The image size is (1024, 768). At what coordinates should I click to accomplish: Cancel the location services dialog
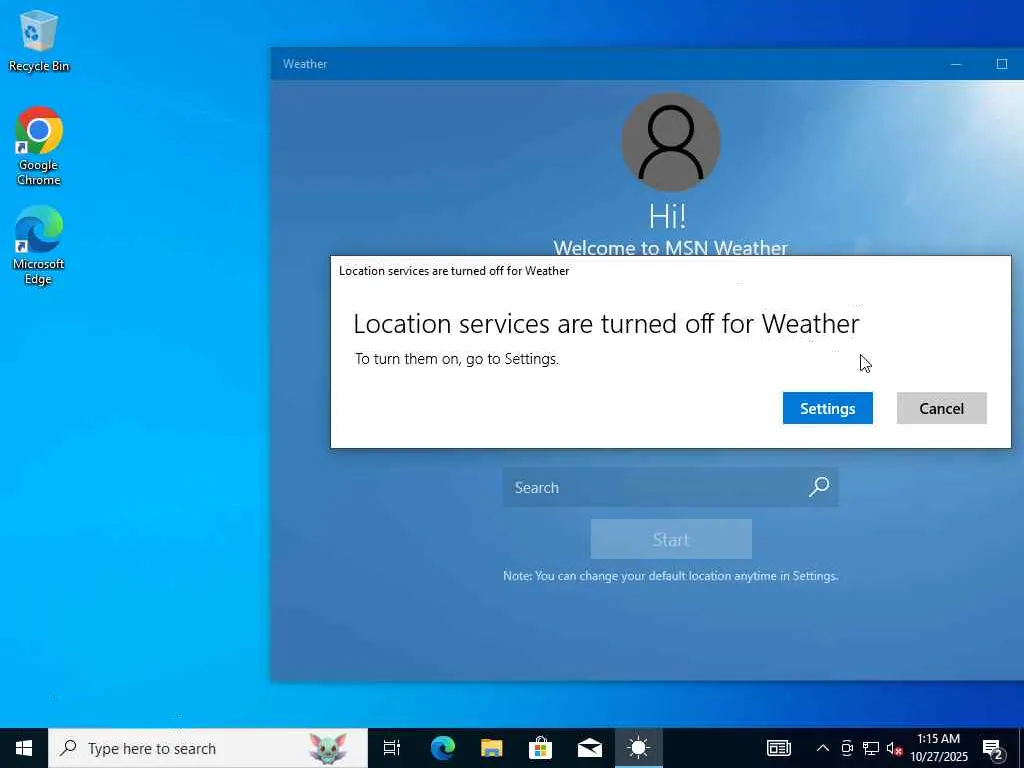coord(941,408)
